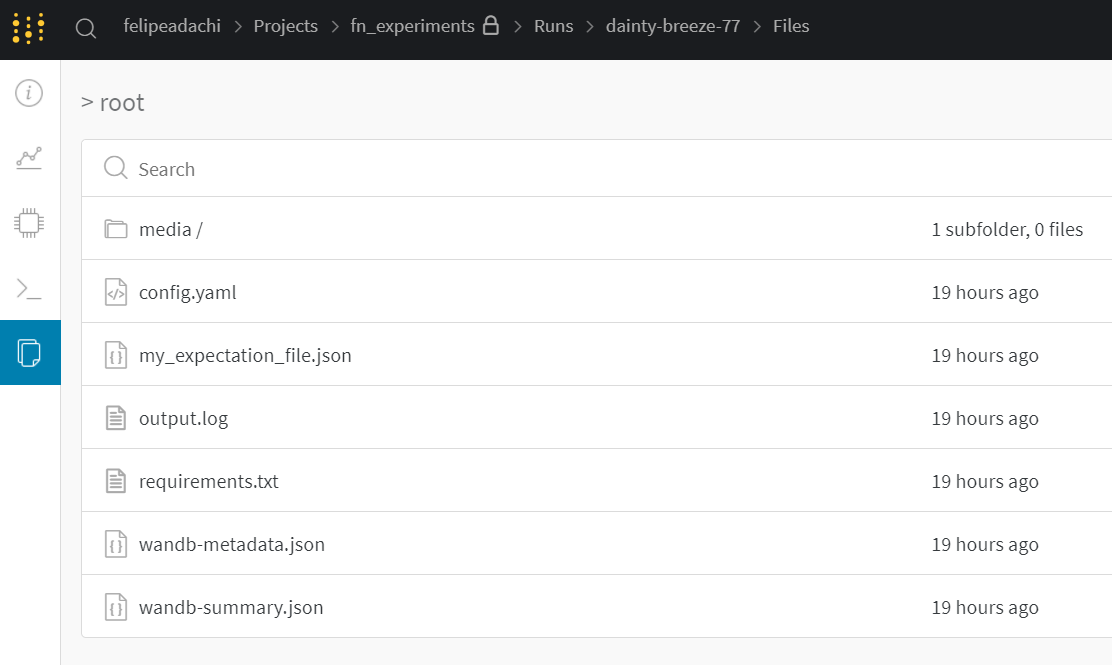
Task: Select the Files icon in sidebar
Action: click(x=29, y=352)
